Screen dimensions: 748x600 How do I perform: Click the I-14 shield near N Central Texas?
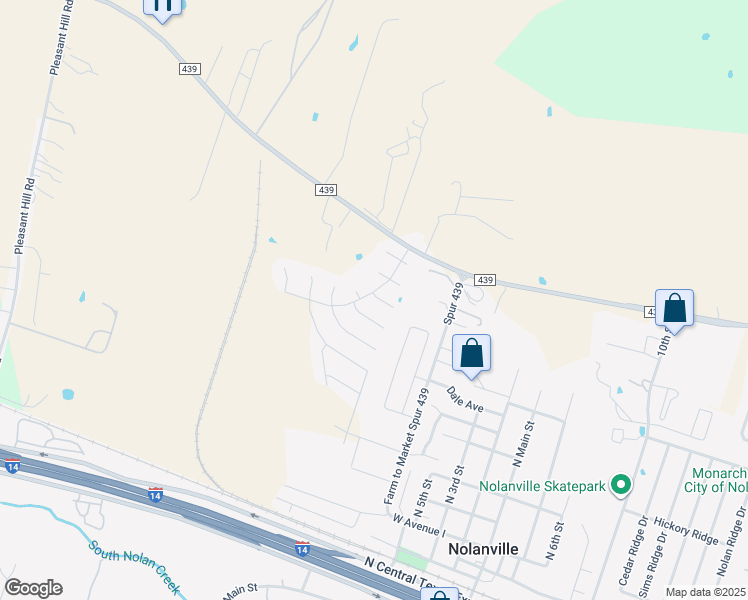302,548
